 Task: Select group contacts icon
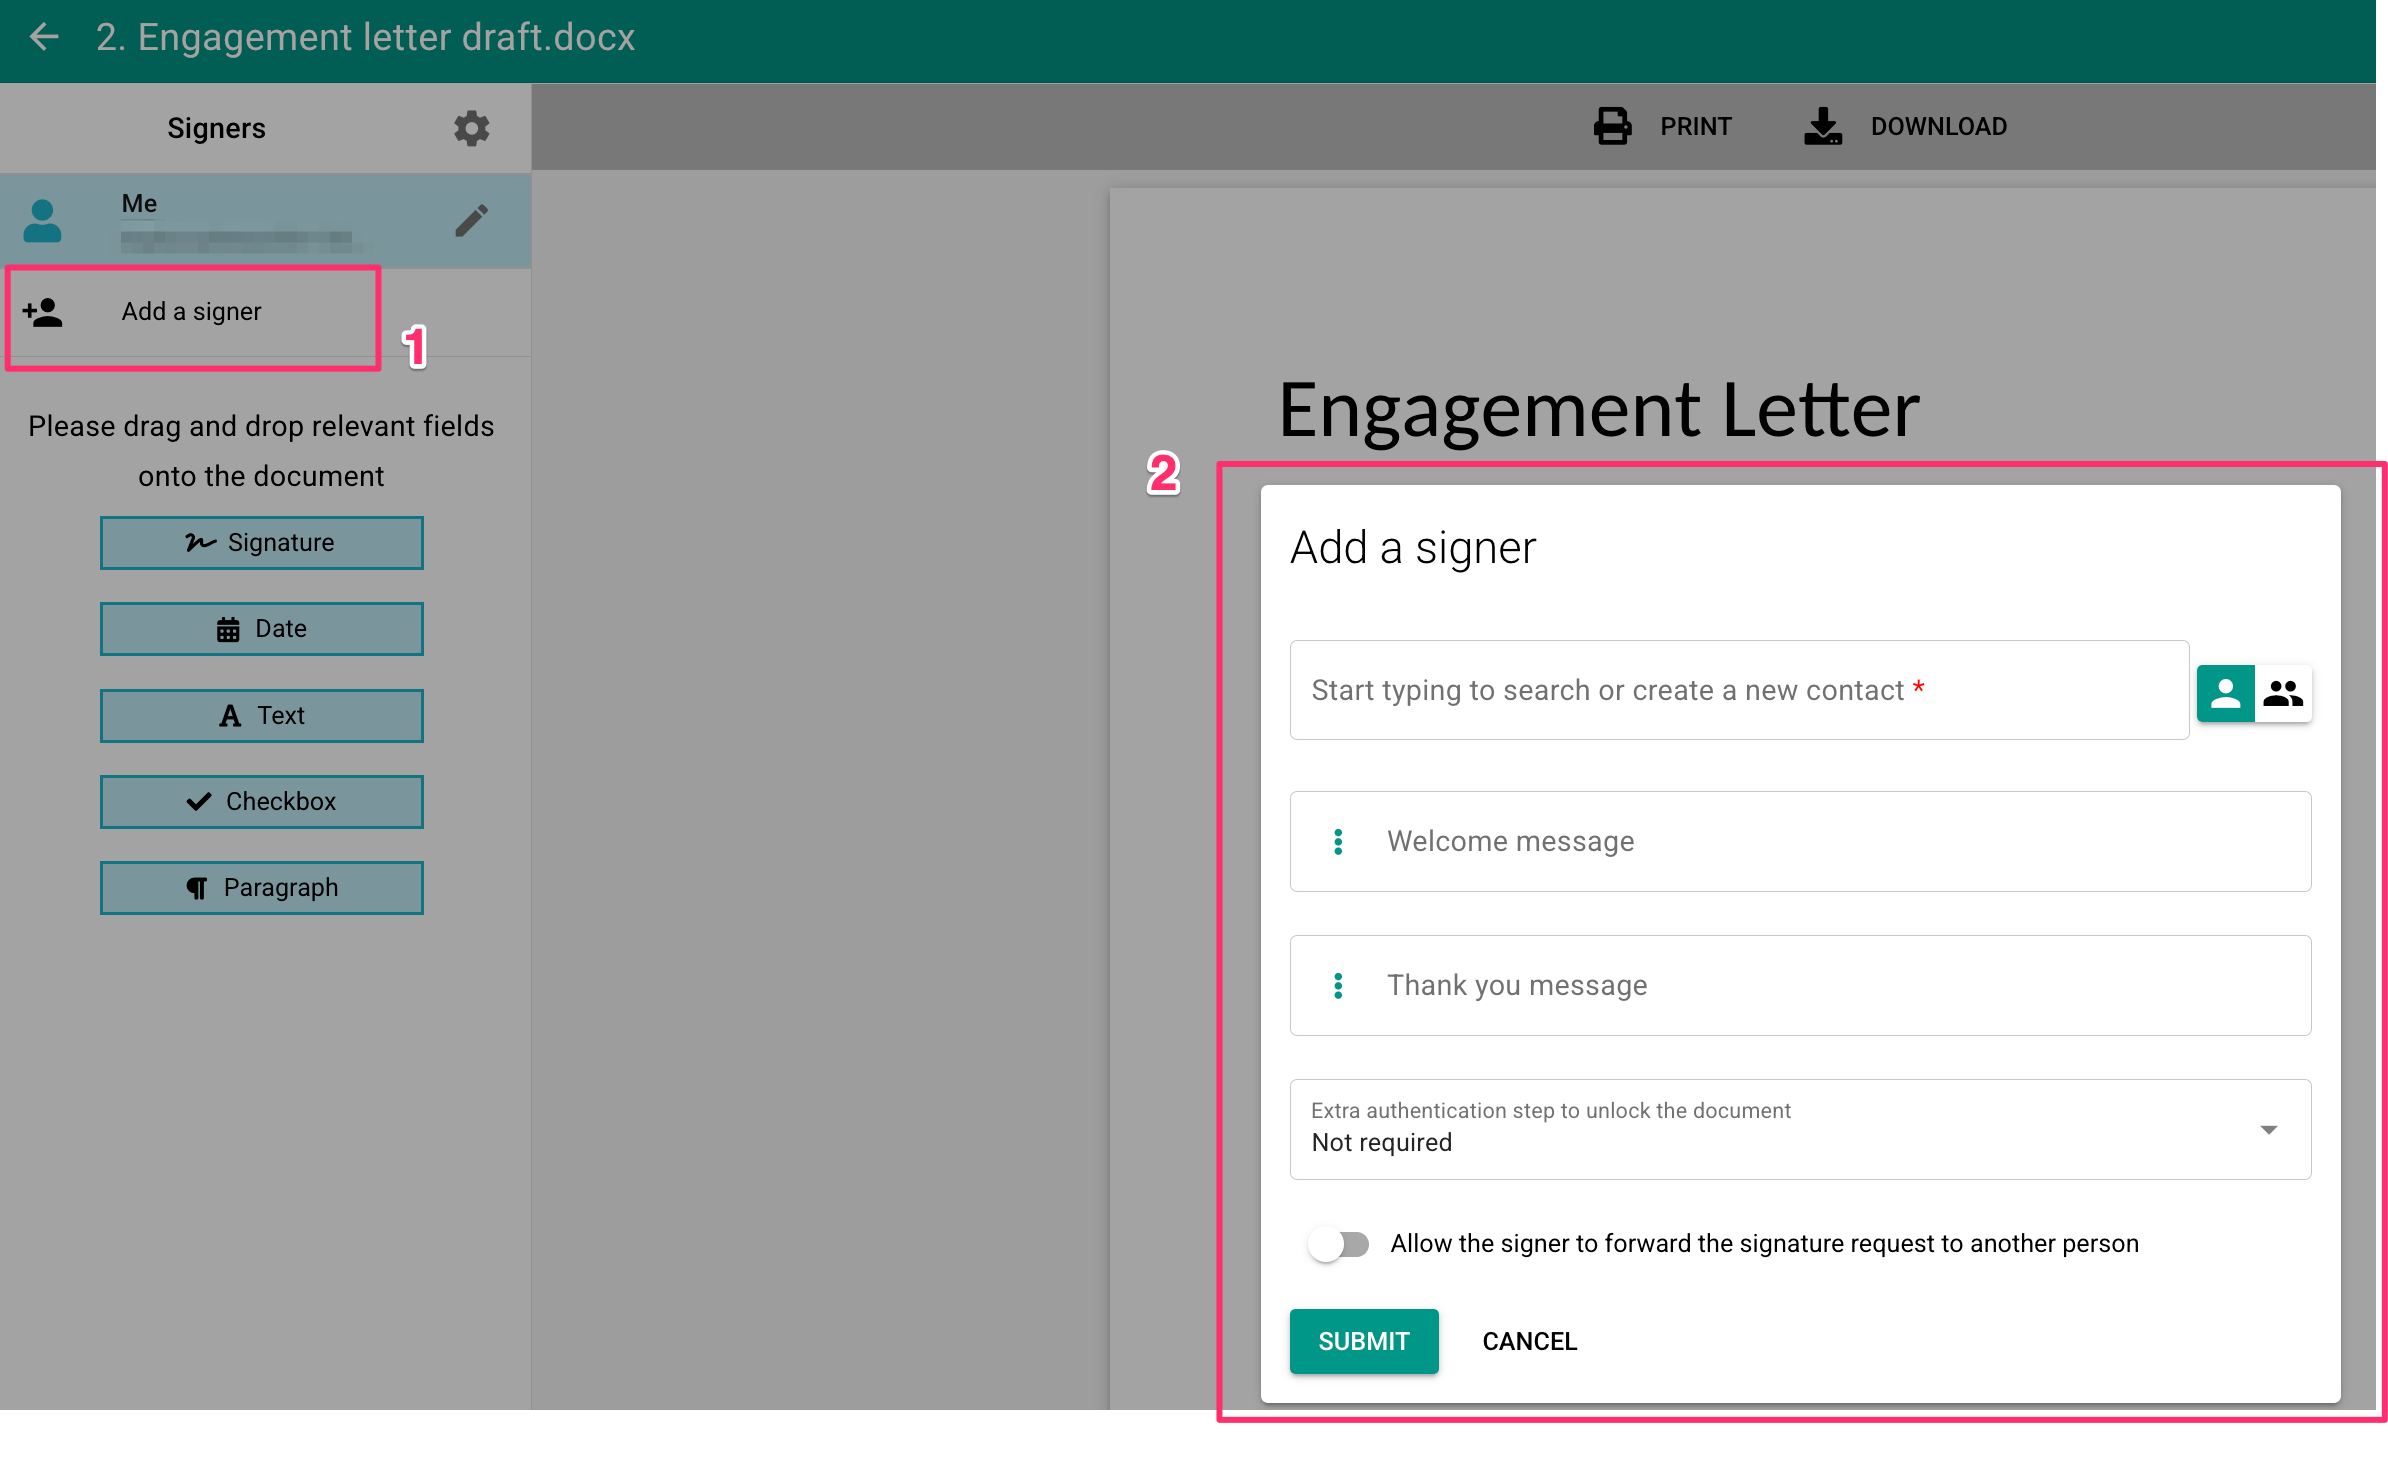2283,693
